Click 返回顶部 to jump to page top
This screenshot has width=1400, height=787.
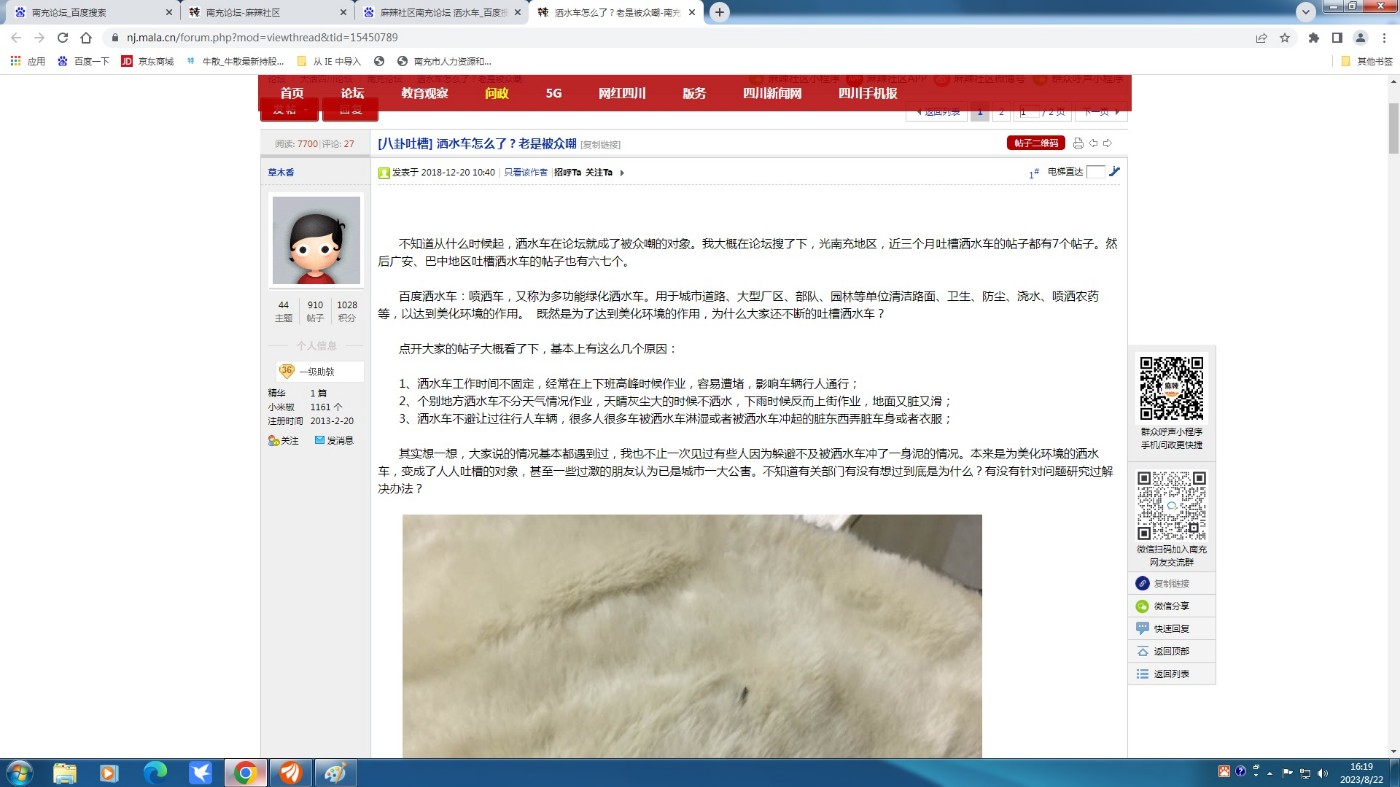pos(1143,651)
